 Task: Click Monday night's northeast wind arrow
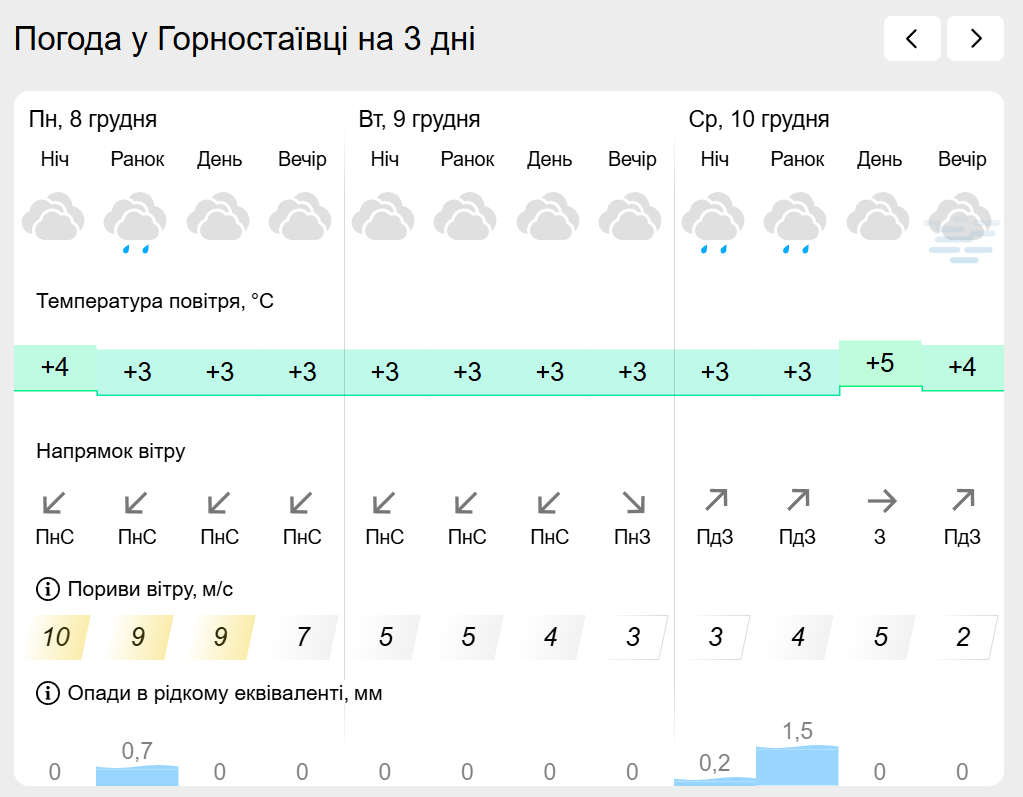(x=55, y=501)
